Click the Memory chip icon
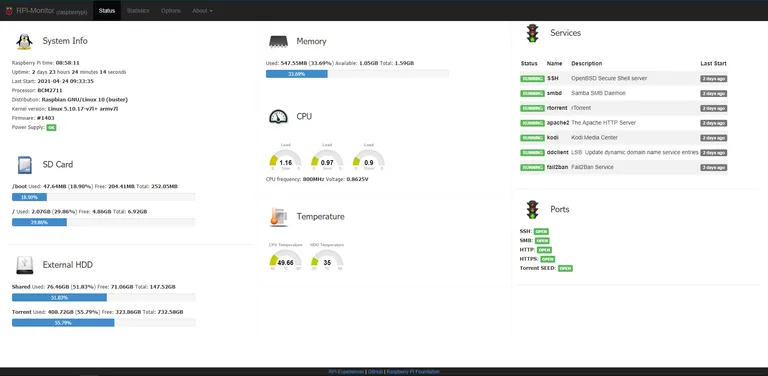768x376 pixels. coord(278,42)
